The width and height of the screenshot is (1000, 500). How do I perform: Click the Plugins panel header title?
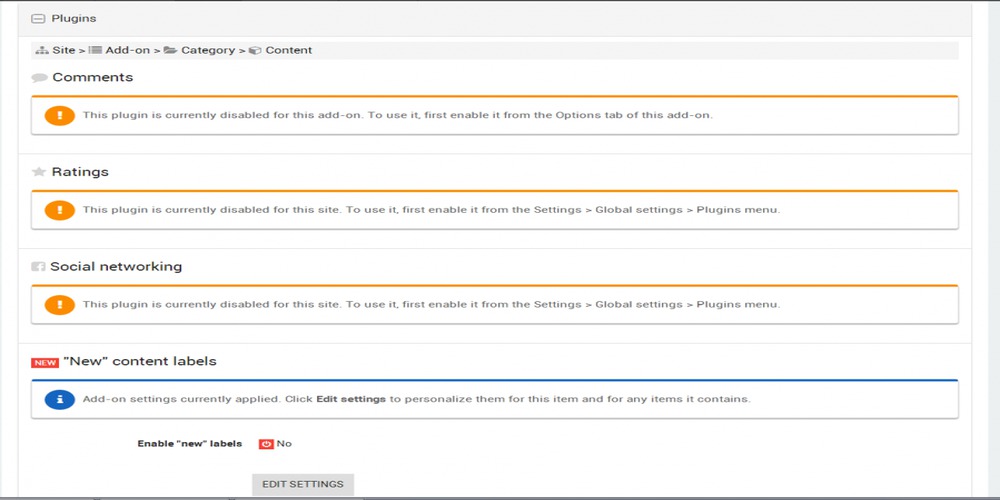point(74,19)
